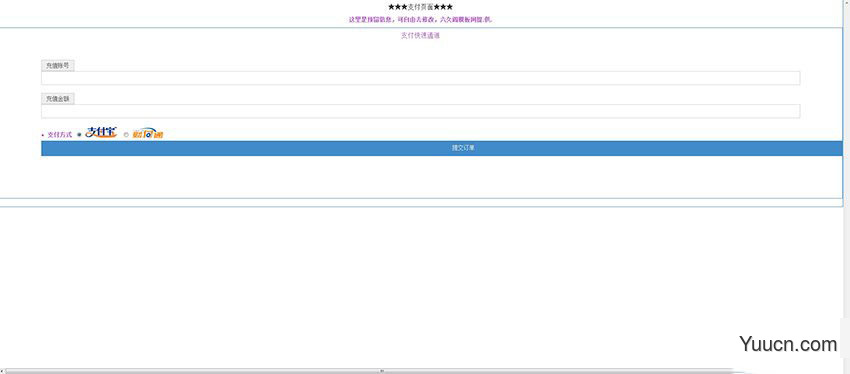Click the bullet before 支付方式

click(43, 135)
